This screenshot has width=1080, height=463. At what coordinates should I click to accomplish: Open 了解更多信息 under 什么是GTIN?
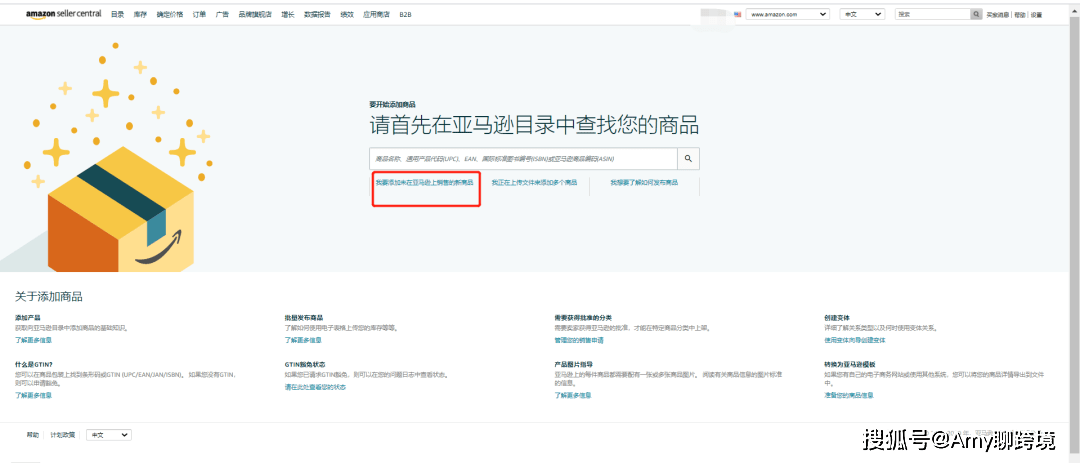[34, 395]
